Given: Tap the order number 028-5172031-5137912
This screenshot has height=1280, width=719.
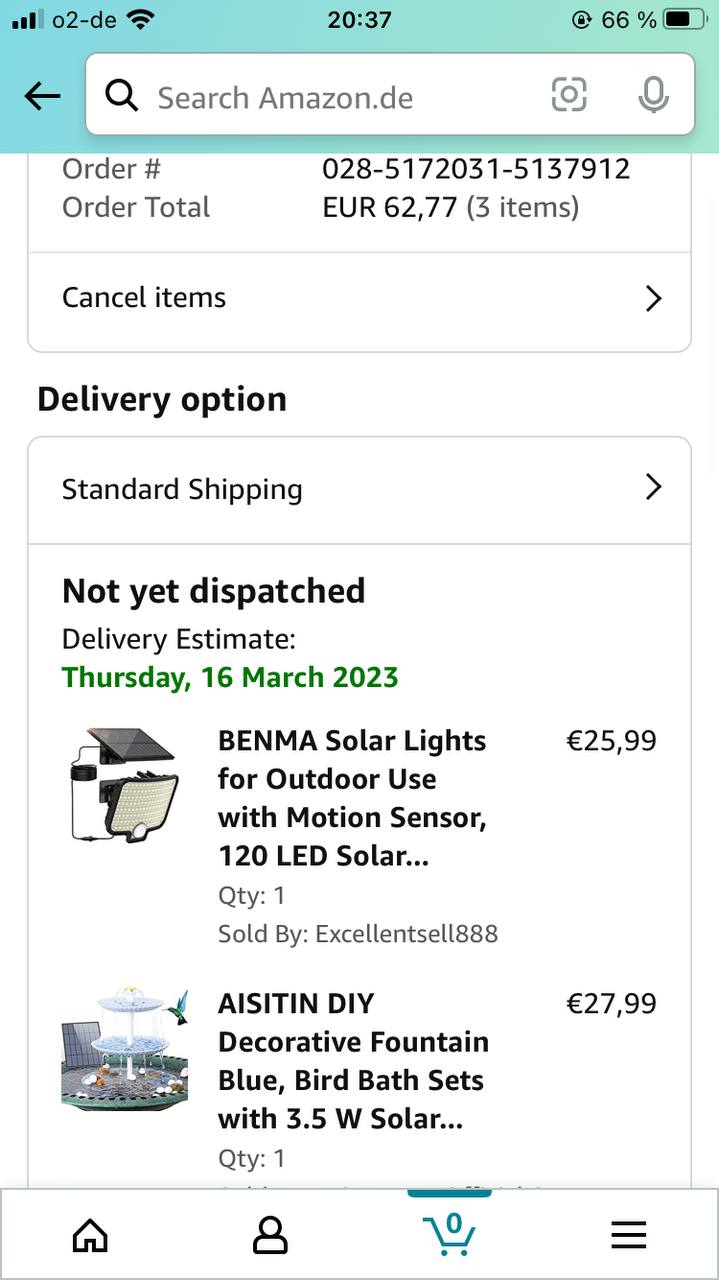Looking at the screenshot, I should click(x=476, y=168).
